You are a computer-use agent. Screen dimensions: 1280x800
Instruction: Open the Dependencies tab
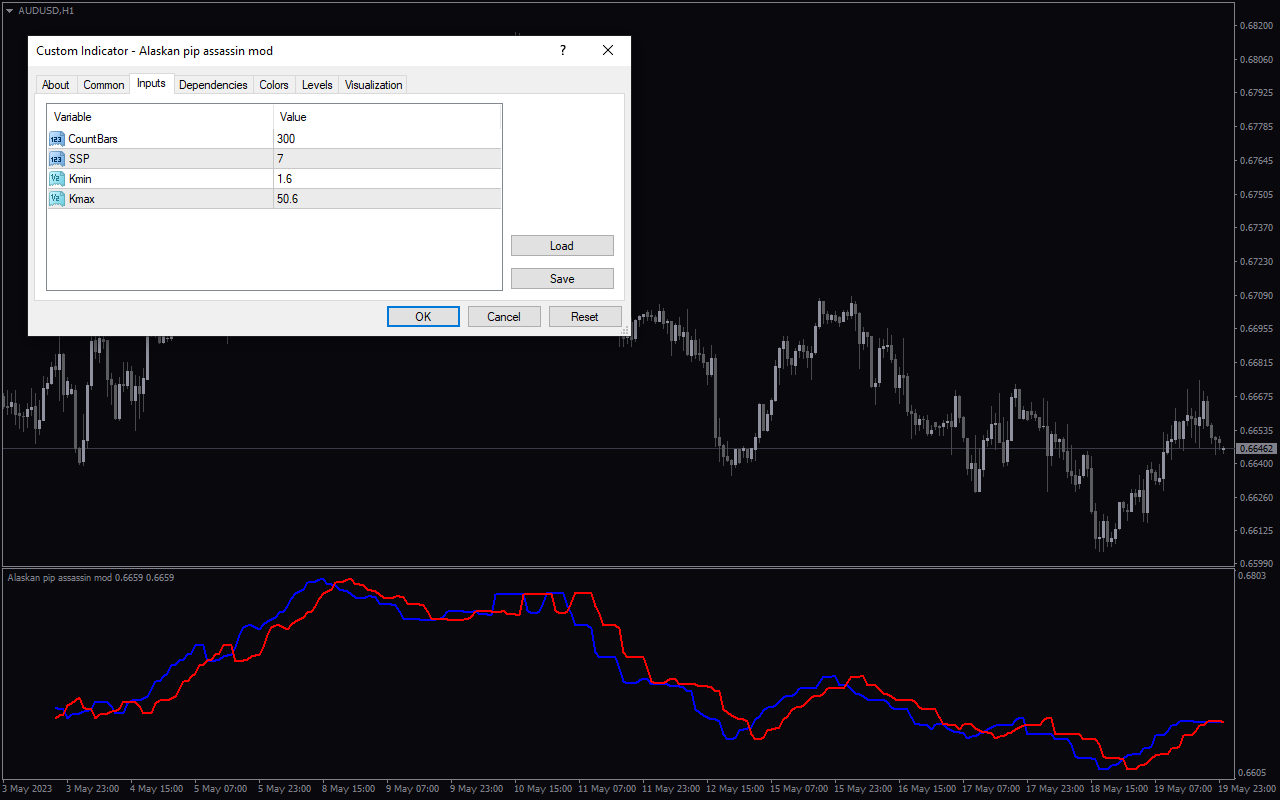[x=213, y=85]
